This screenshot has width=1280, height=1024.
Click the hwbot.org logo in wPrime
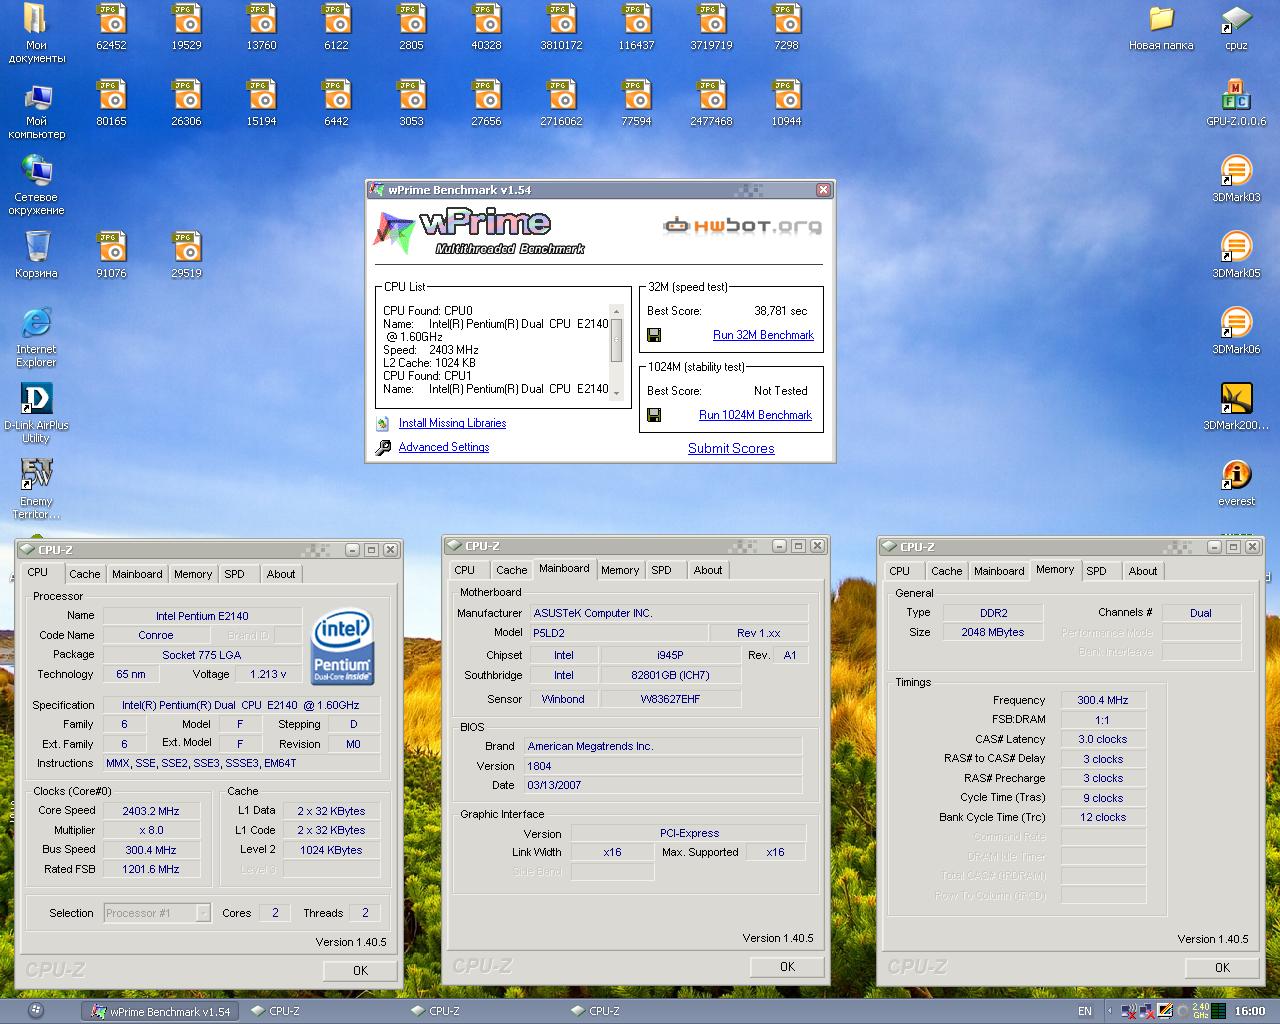tap(742, 226)
